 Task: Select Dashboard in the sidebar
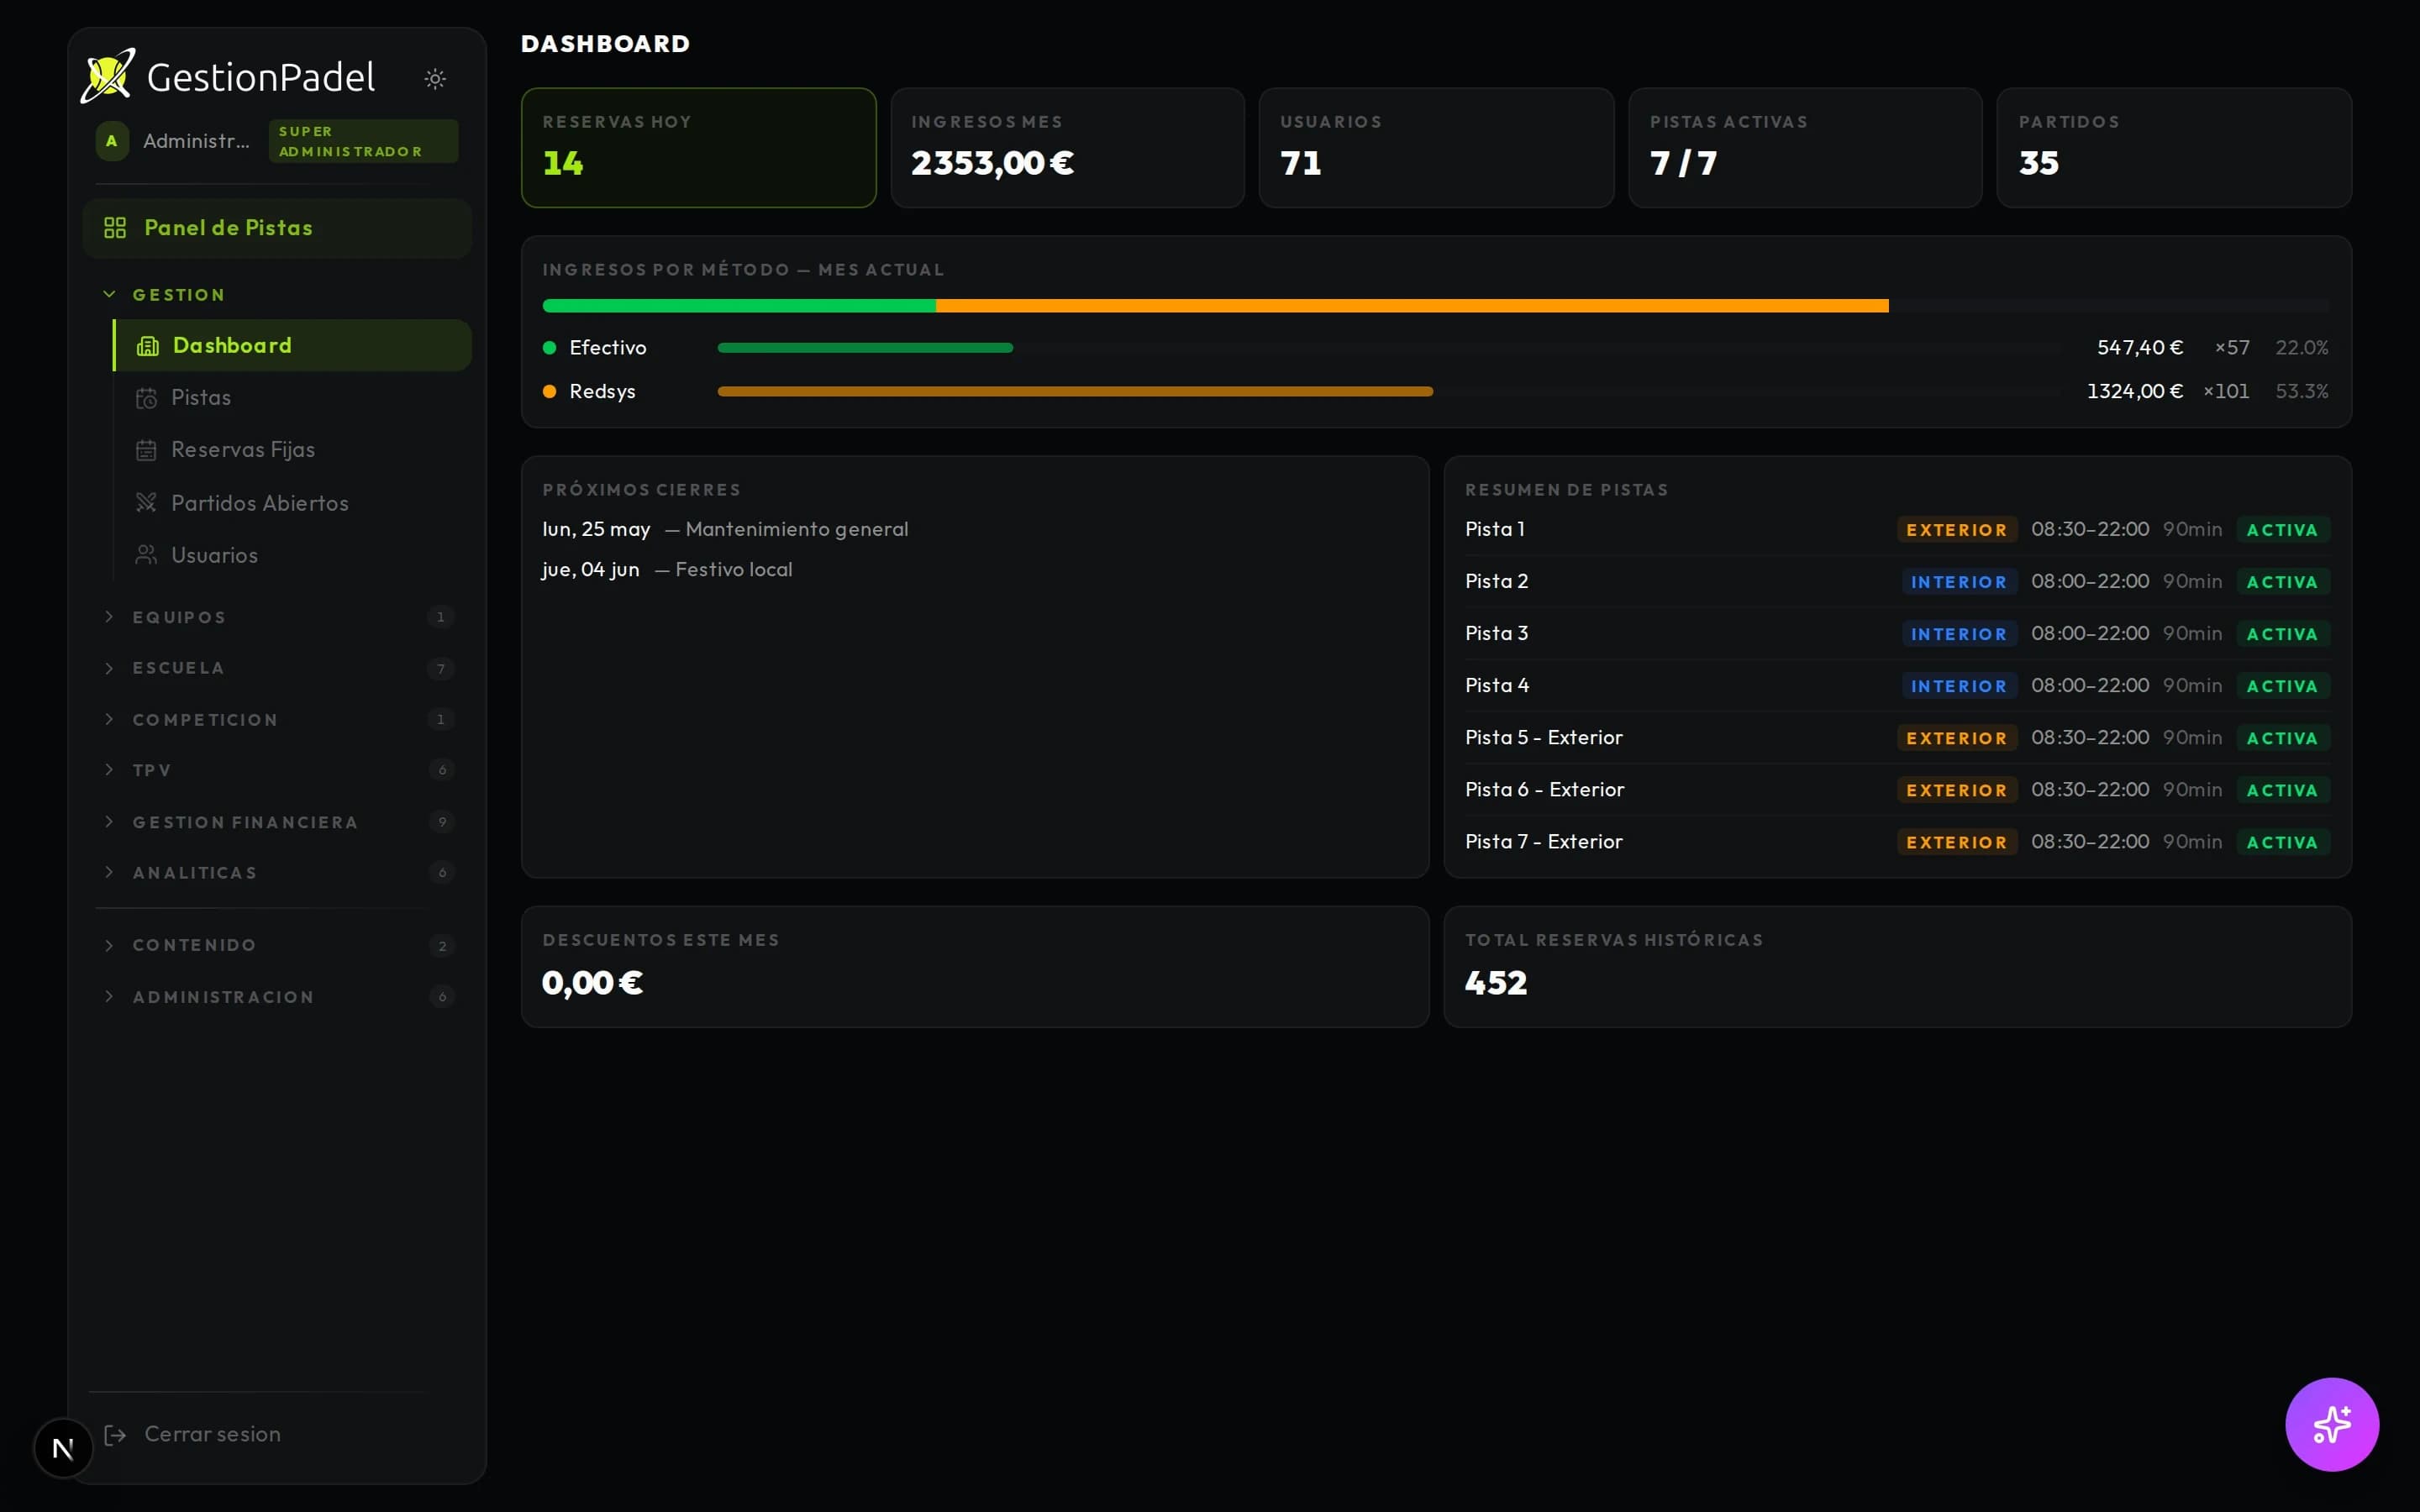click(x=292, y=346)
